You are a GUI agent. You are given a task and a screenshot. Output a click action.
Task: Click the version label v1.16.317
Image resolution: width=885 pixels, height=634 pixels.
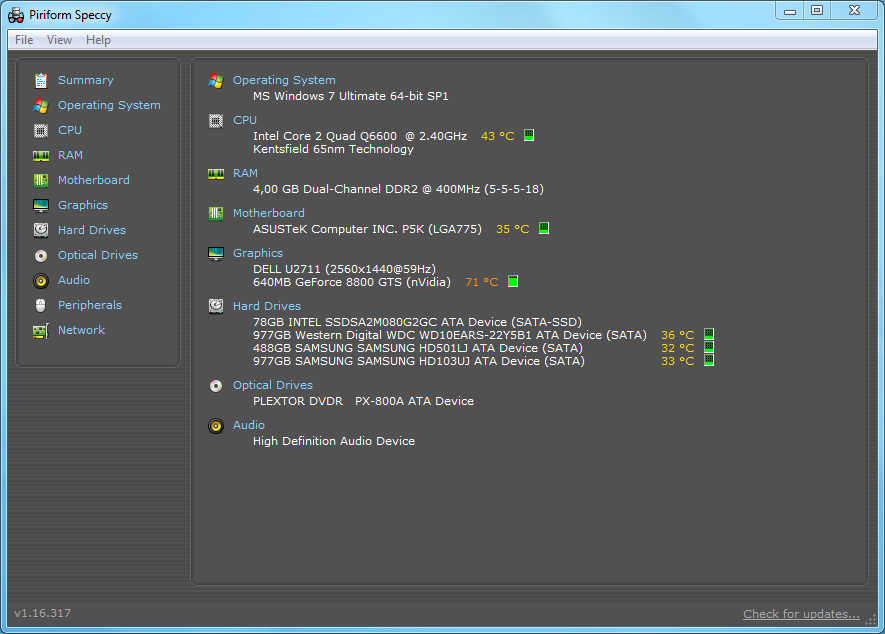(x=42, y=613)
